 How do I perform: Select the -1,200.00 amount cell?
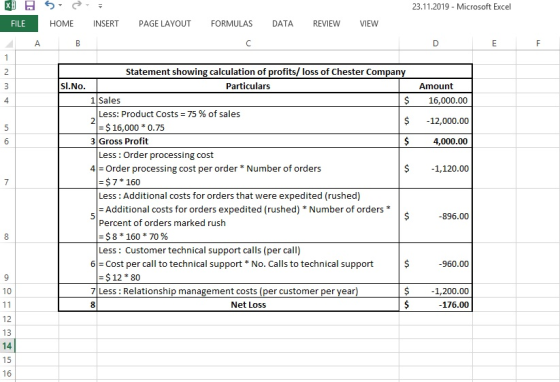tap(436, 291)
